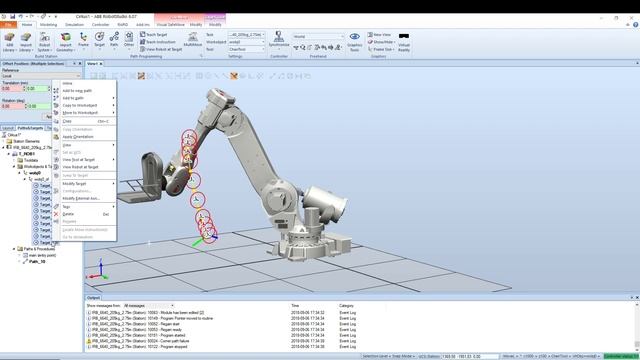Open the Frame creation tool
The image size is (640, 360).
[83, 41]
